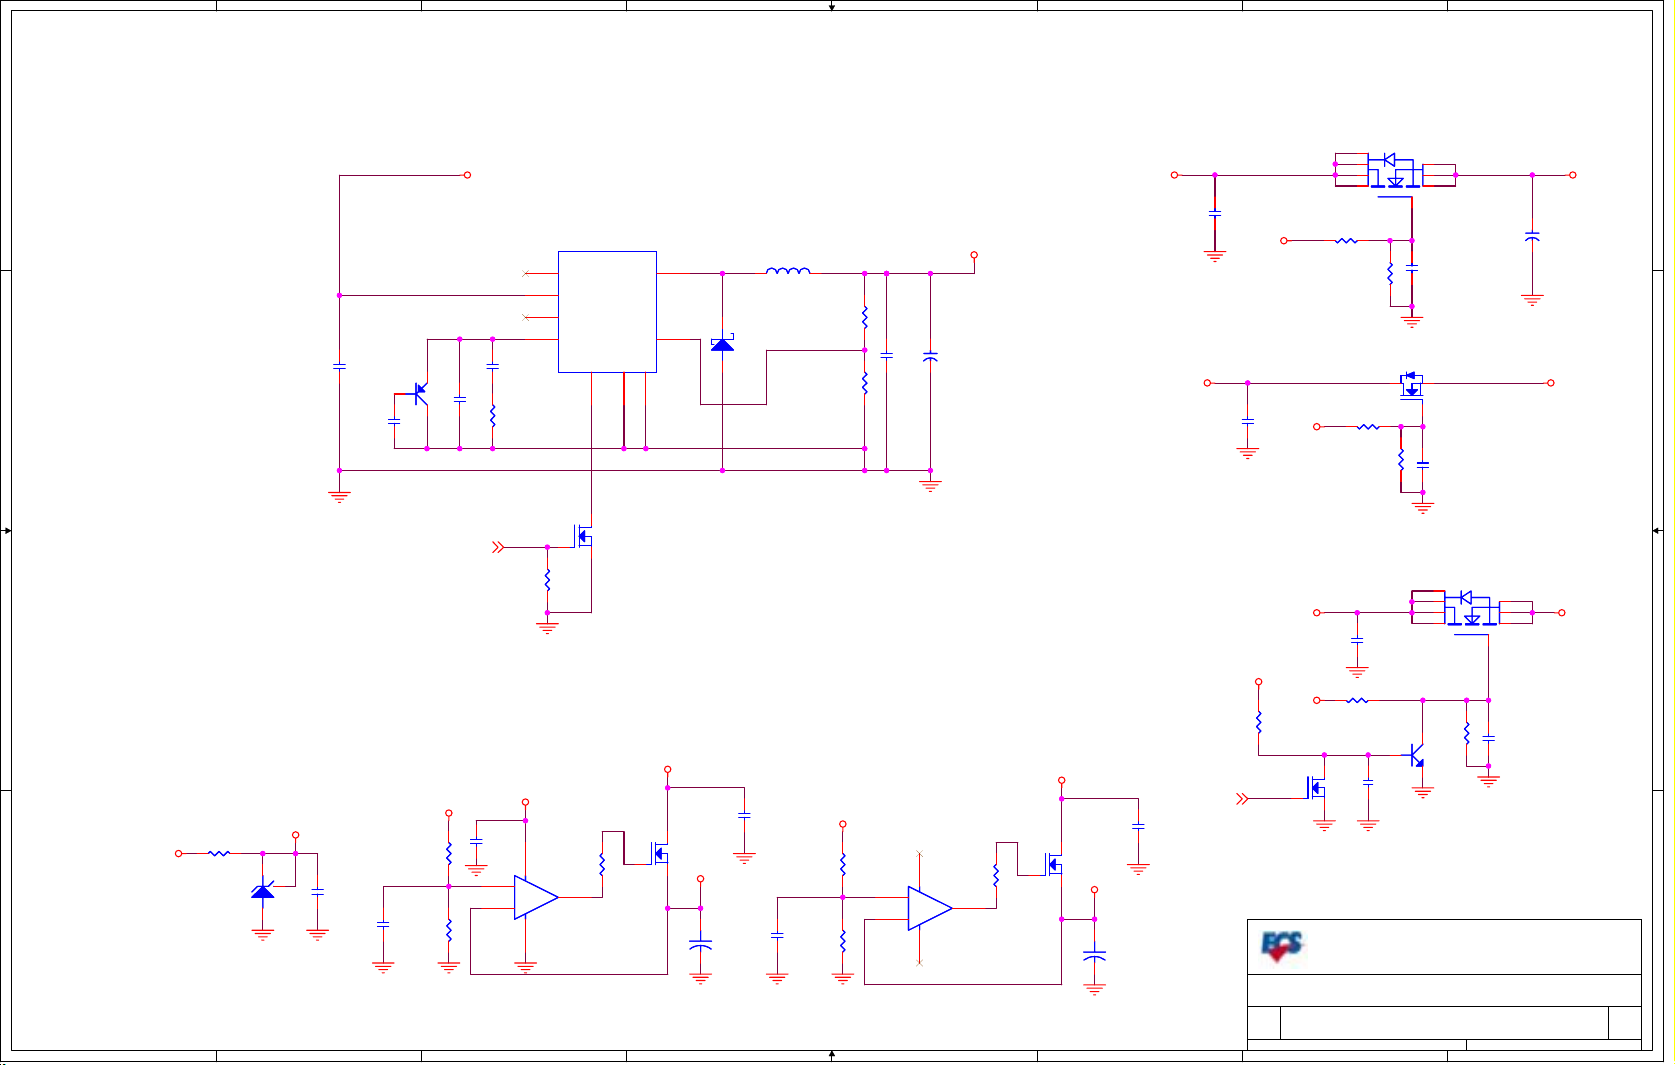Select the right op-amp triangle
The image size is (1675, 1065).
(x=930, y=908)
